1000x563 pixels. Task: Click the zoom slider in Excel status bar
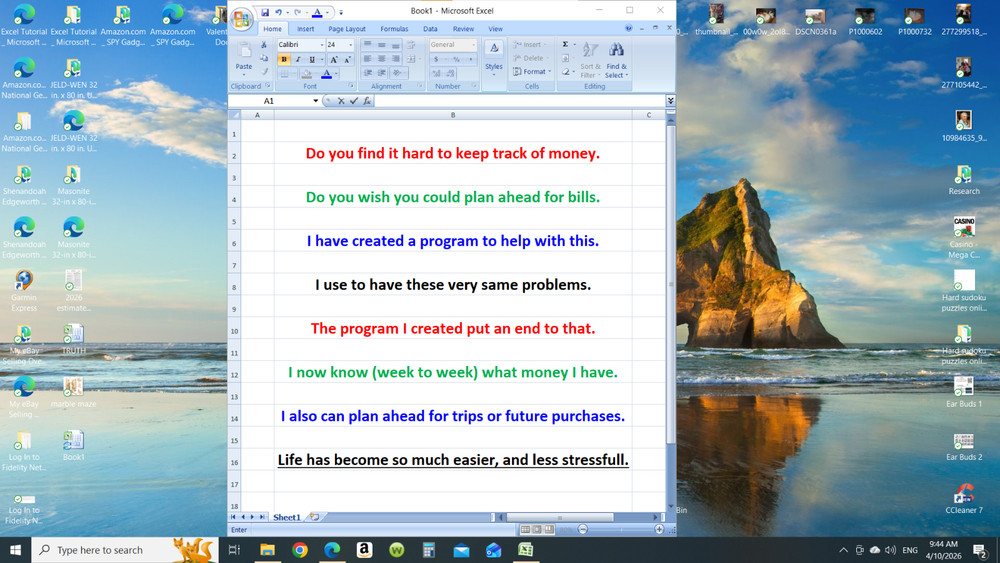(x=621, y=529)
